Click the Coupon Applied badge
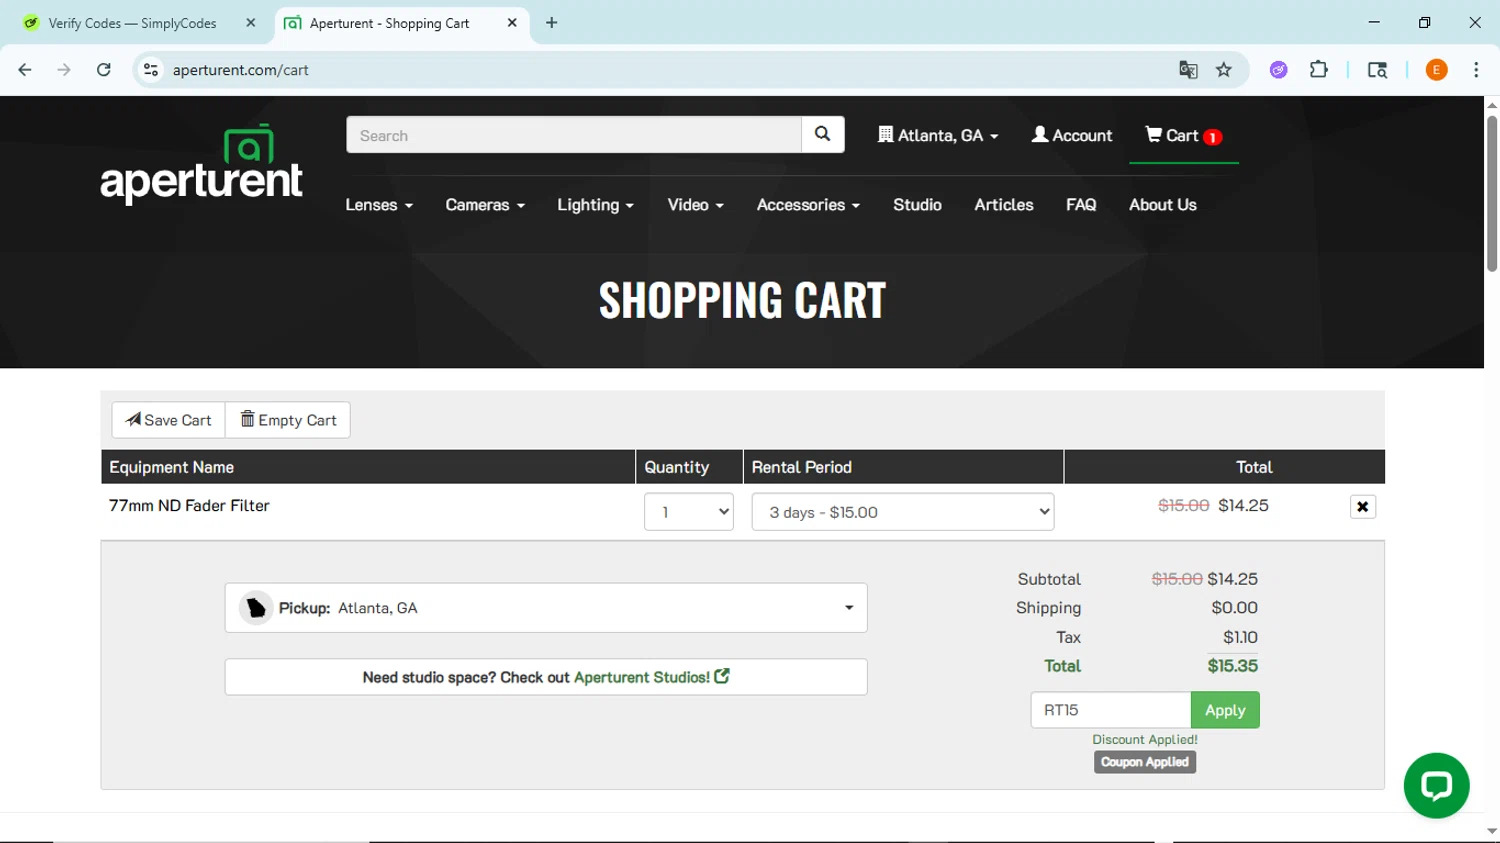1500x843 pixels. pyautogui.click(x=1145, y=762)
